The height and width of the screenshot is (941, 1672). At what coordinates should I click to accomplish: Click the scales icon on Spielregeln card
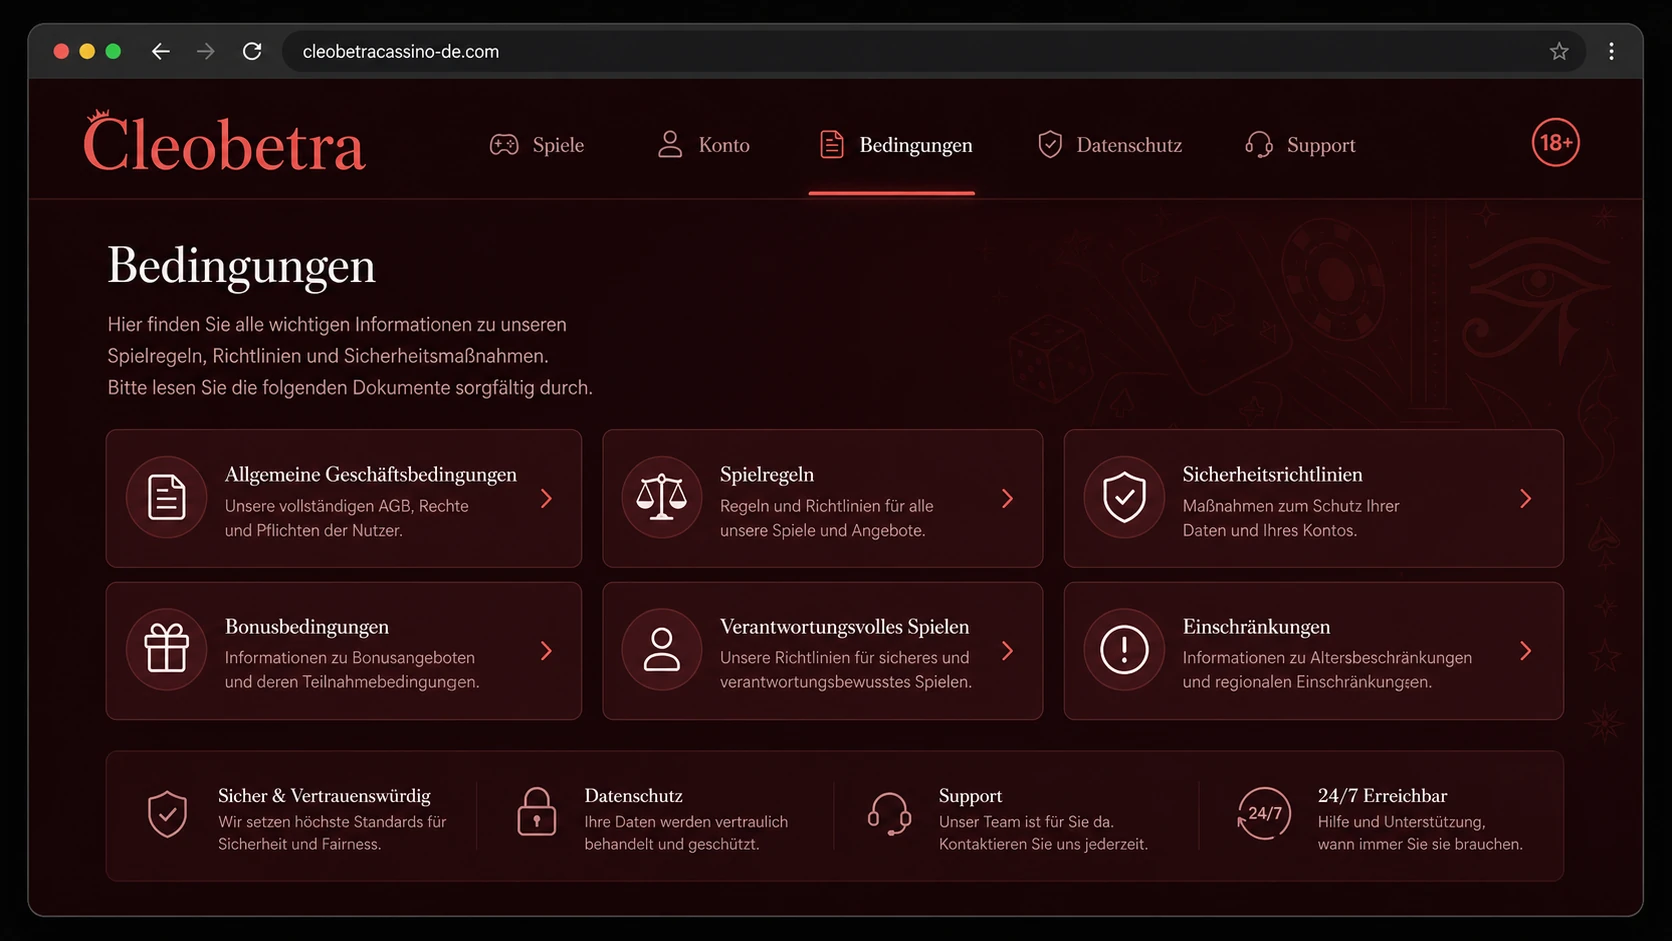pos(661,497)
